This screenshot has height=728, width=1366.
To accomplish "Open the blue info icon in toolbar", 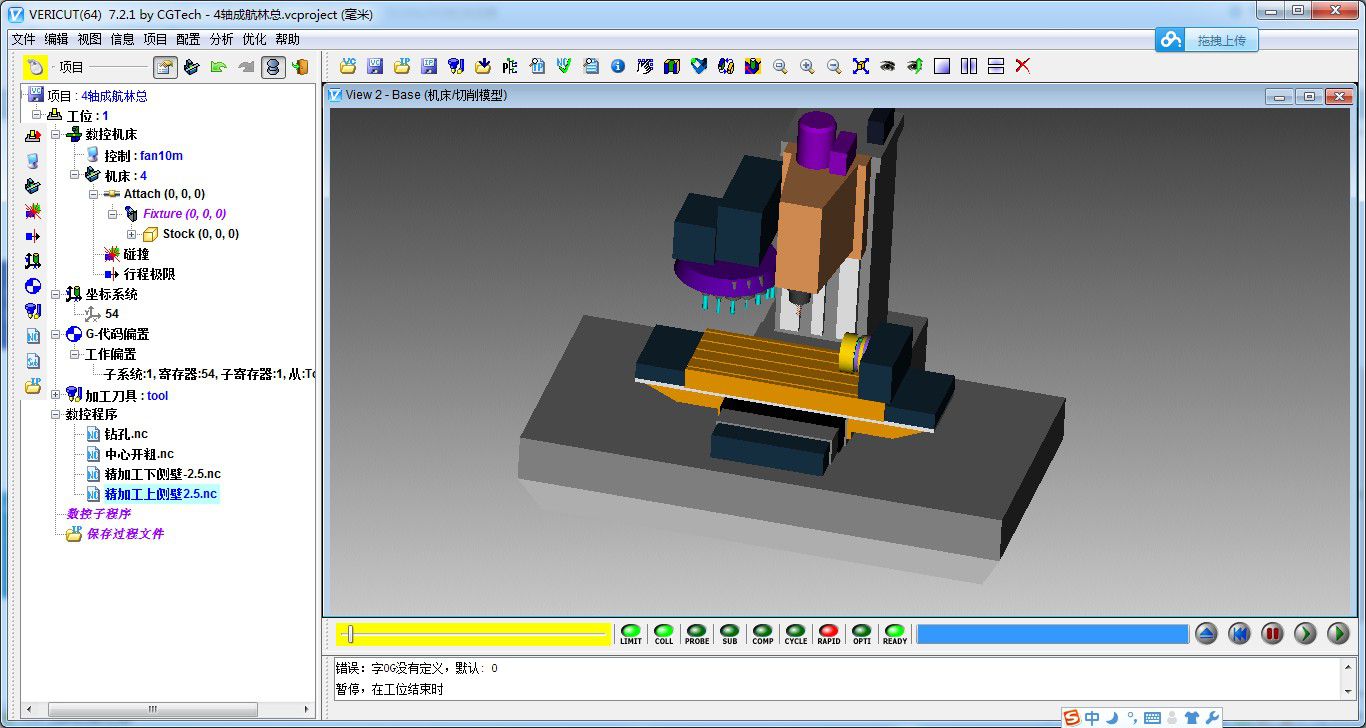I will point(618,66).
